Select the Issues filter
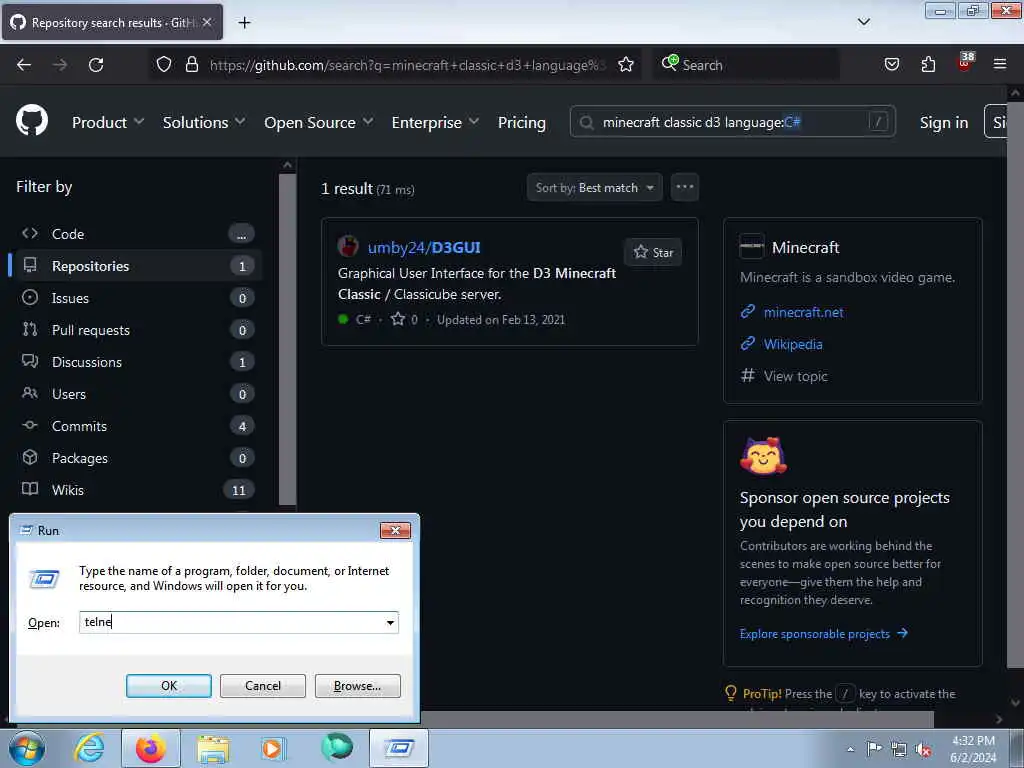The height and width of the screenshot is (768, 1024). click(136, 298)
